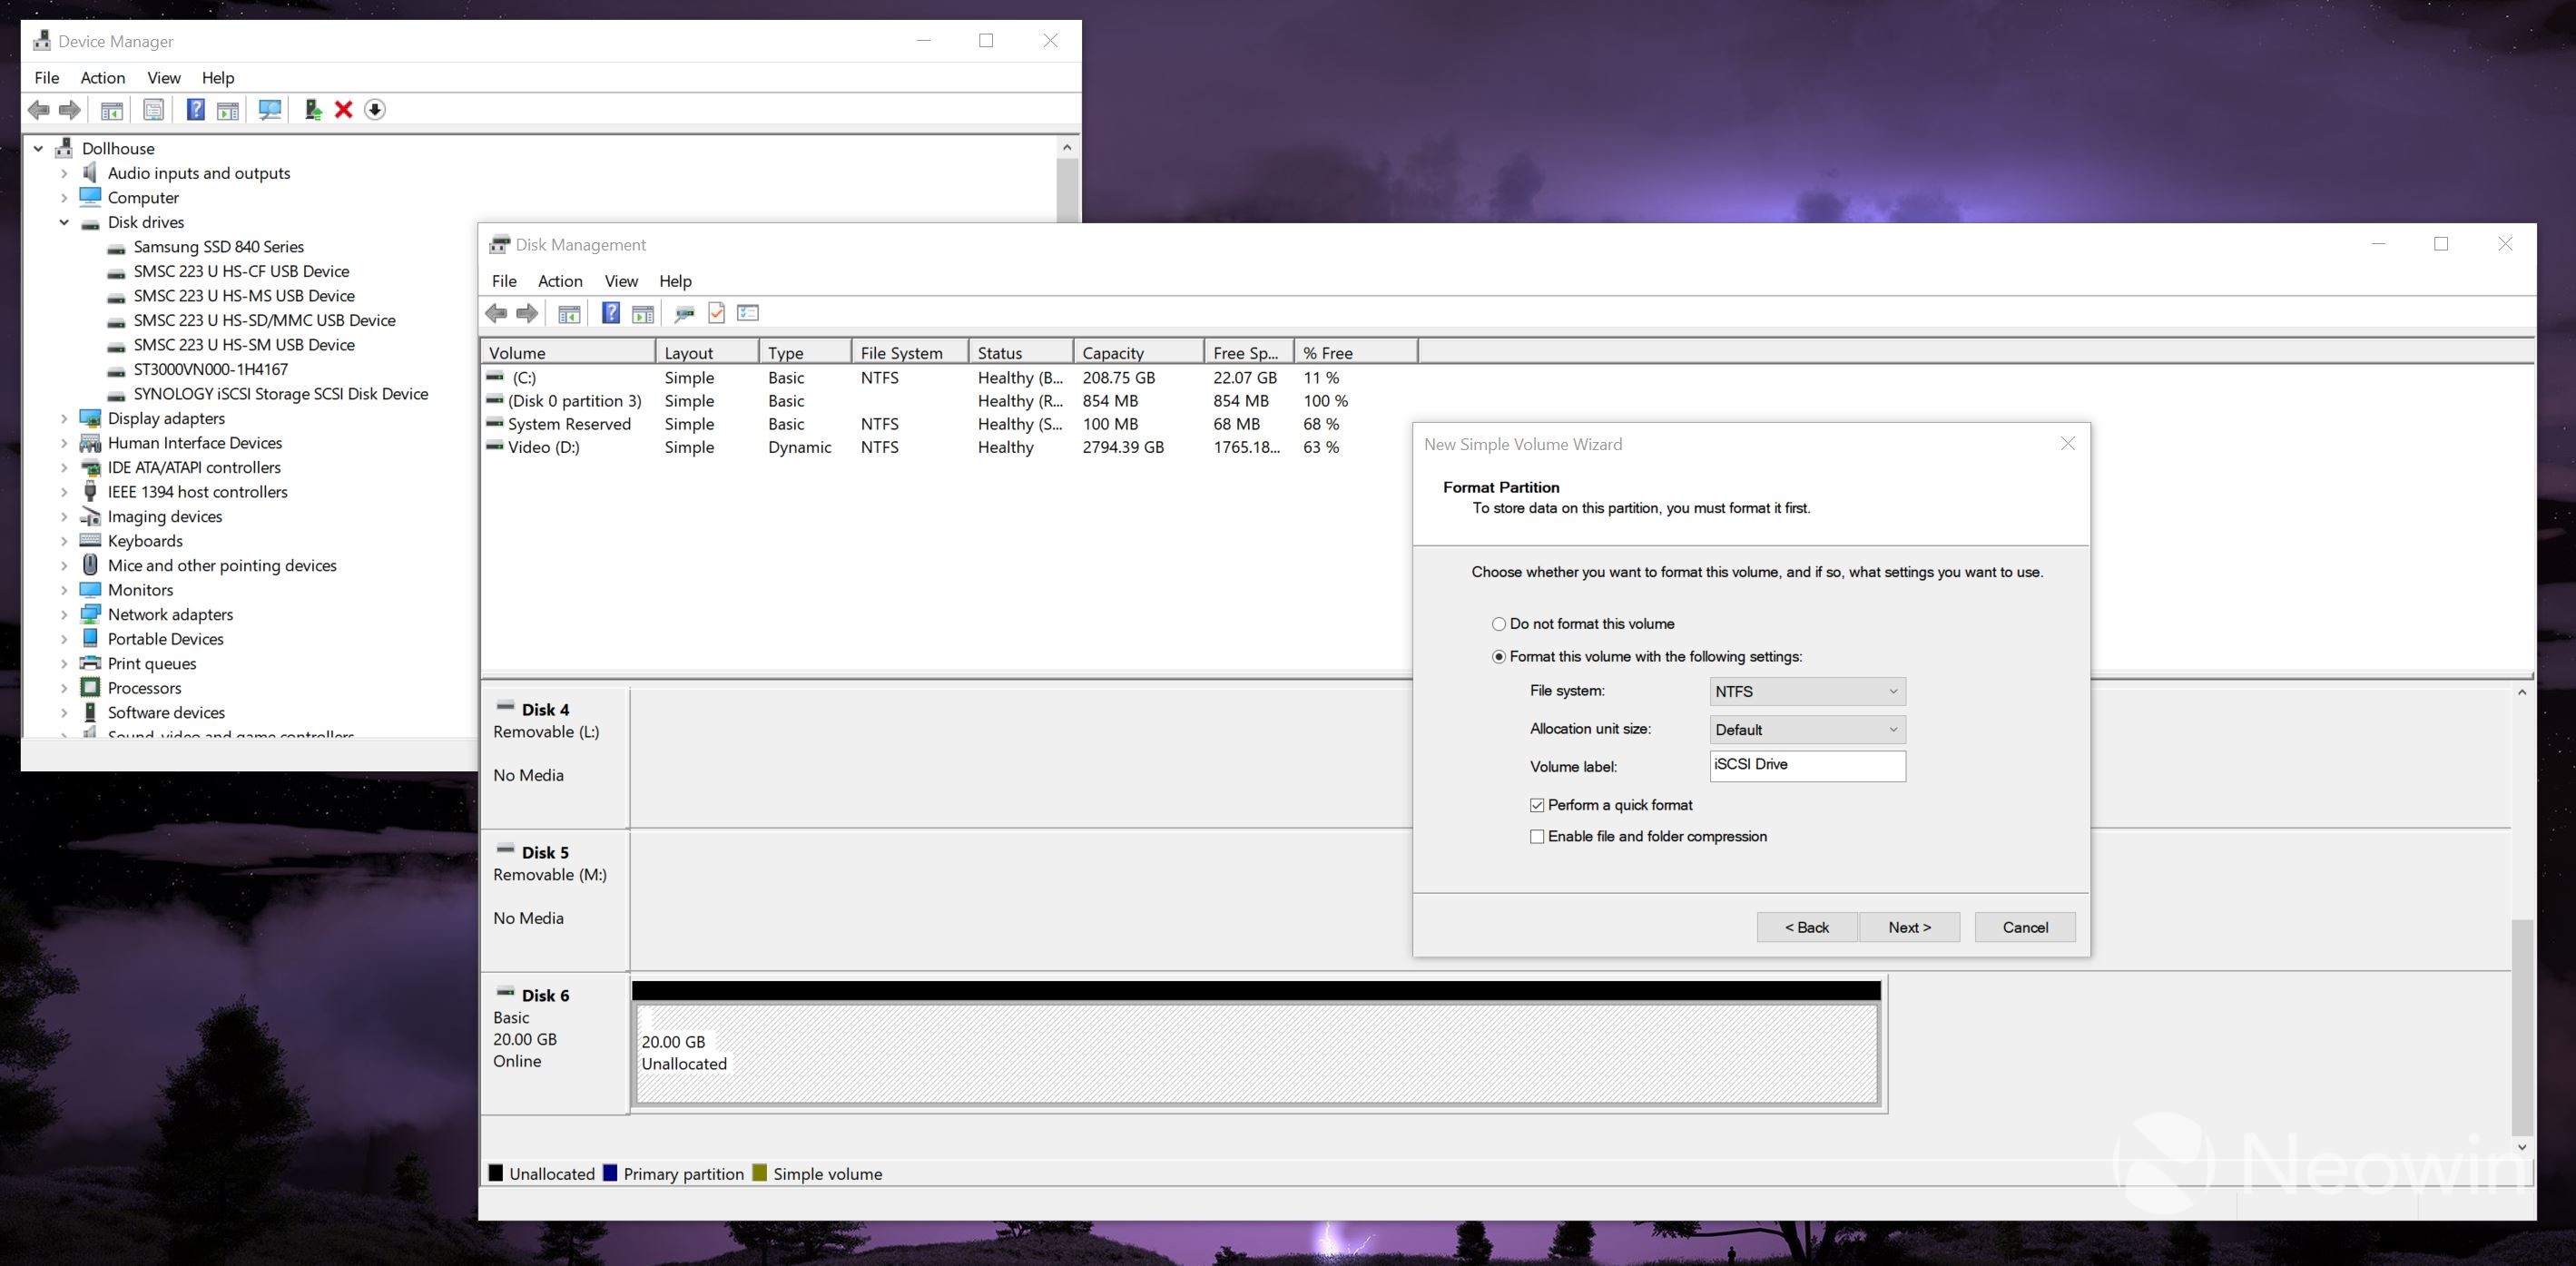Image resolution: width=2576 pixels, height=1266 pixels.
Task: Expand Display adapters node
Action: point(64,419)
